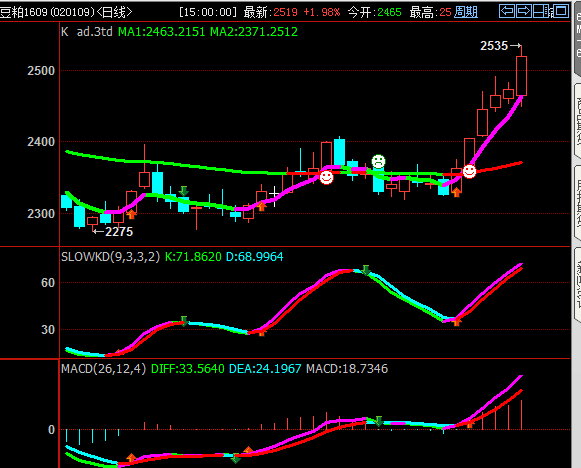Click the 2500 price axis label
581x468 pixels.
[x=41, y=70]
